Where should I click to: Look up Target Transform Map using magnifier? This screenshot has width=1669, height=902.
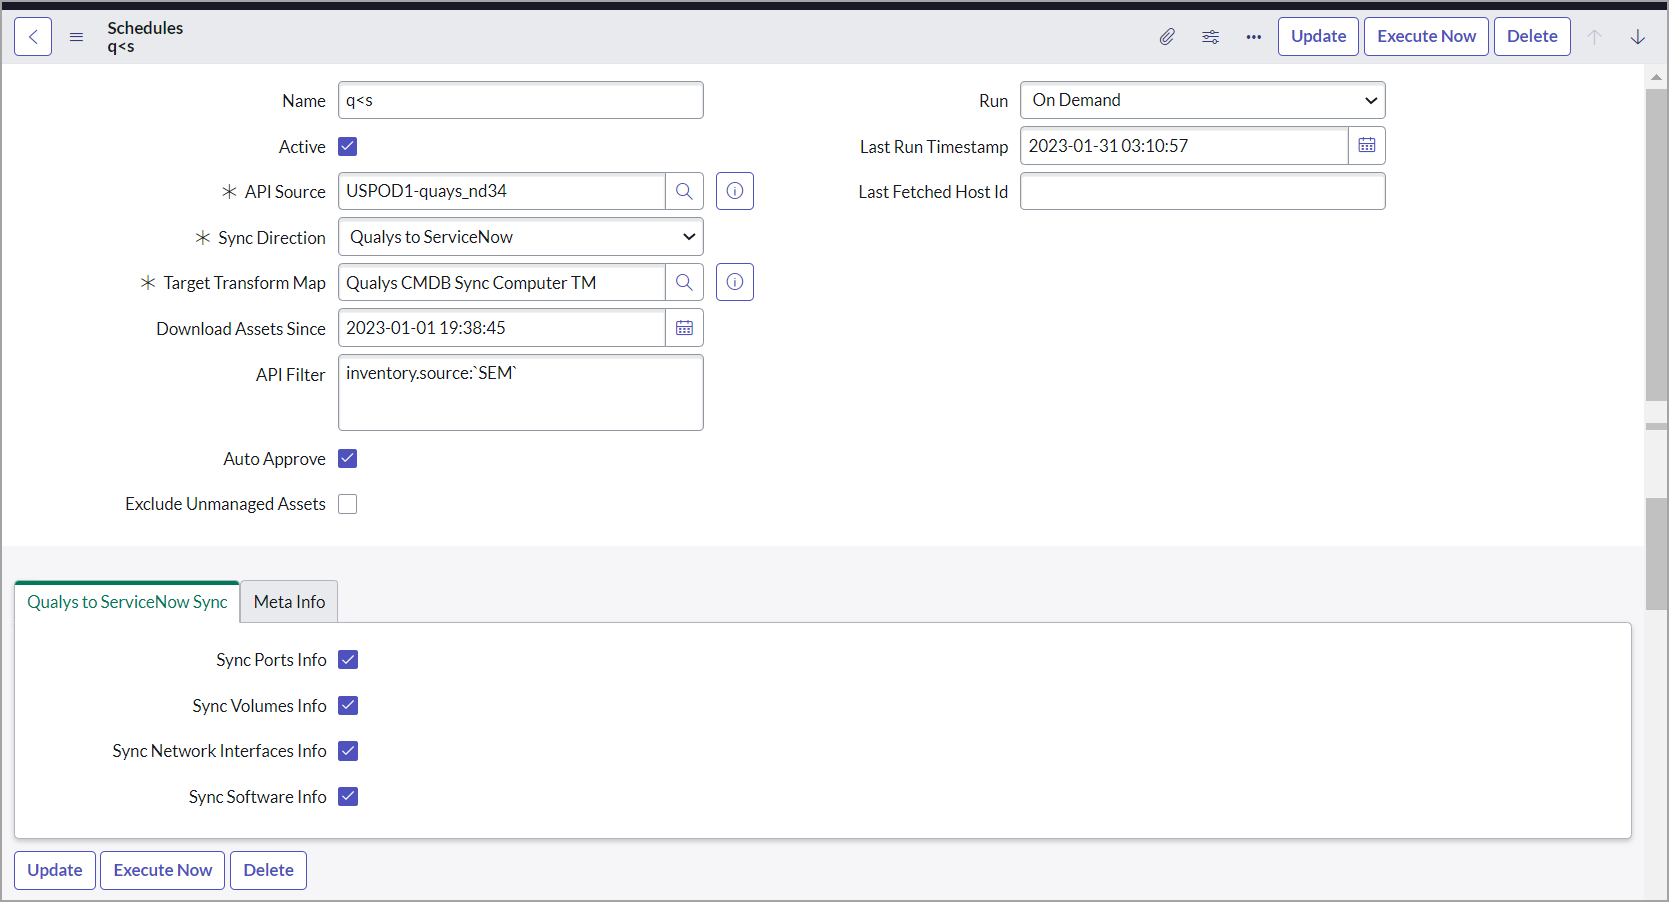click(684, 283)
